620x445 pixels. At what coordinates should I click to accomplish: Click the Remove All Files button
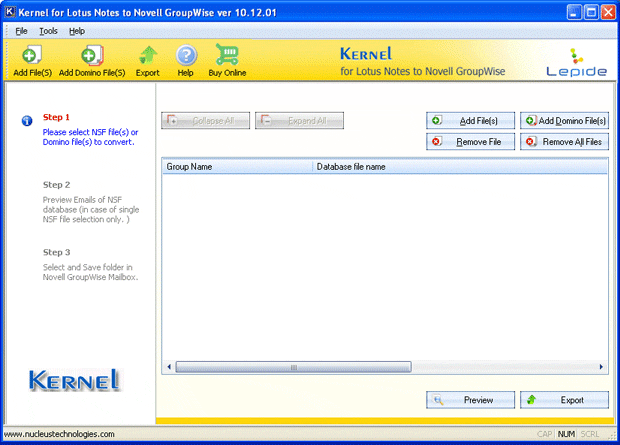tap(564, 142)
